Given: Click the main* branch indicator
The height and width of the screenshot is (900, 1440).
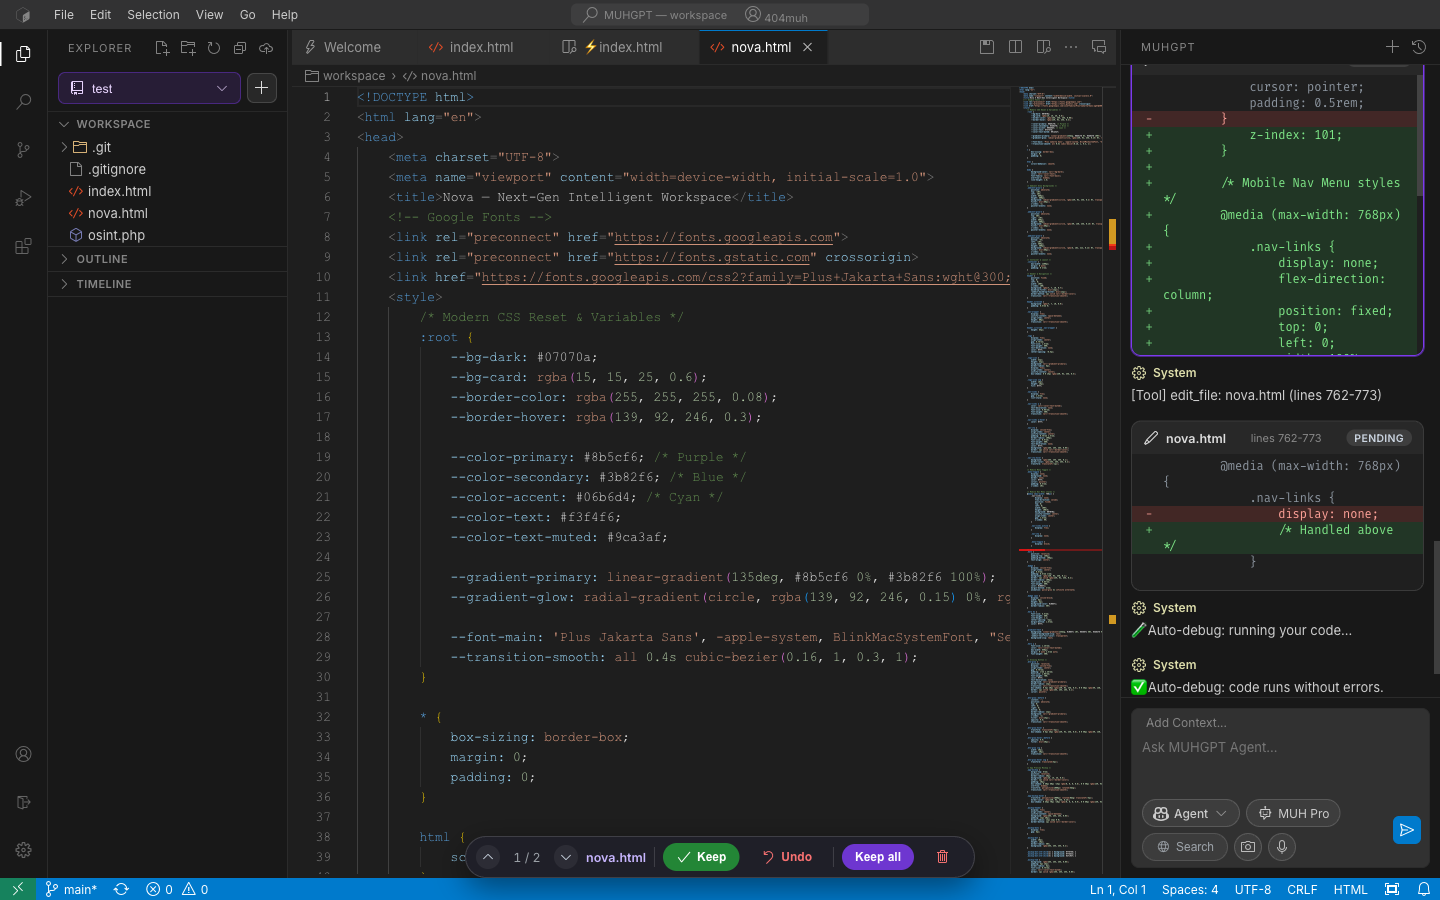Looking at the screenshot, I should (71, 889).
